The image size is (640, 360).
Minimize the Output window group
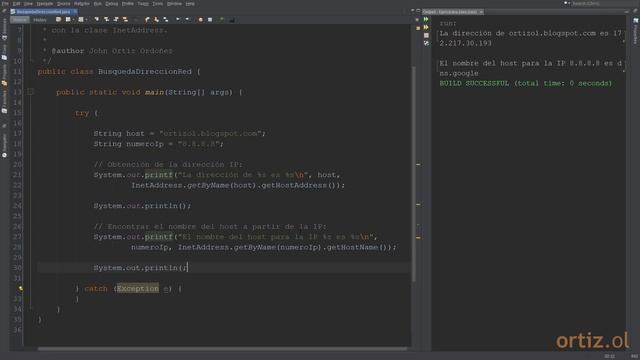pos(627,12)
